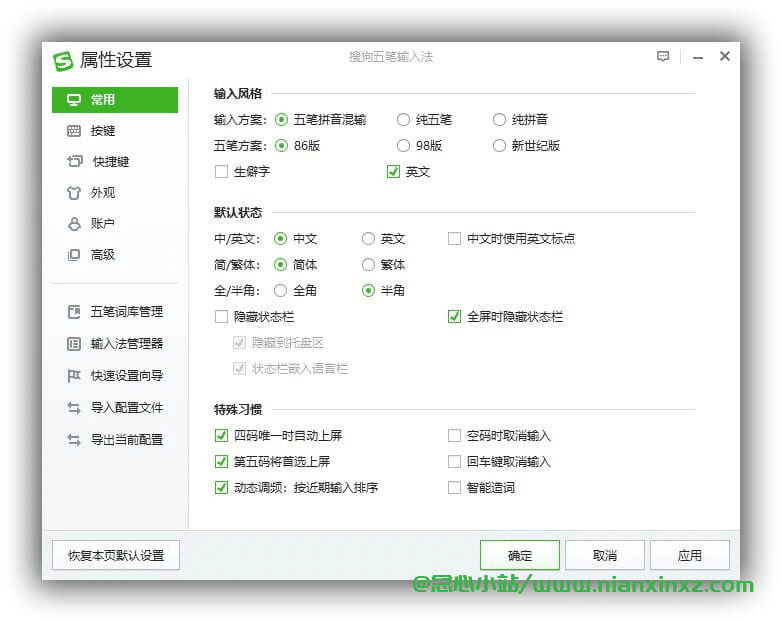Viewport: 782px width, 622px height.
Task: Uncheck 四码唯一时自动上屏
Action: pyautogui.click(x=221, y=435)
